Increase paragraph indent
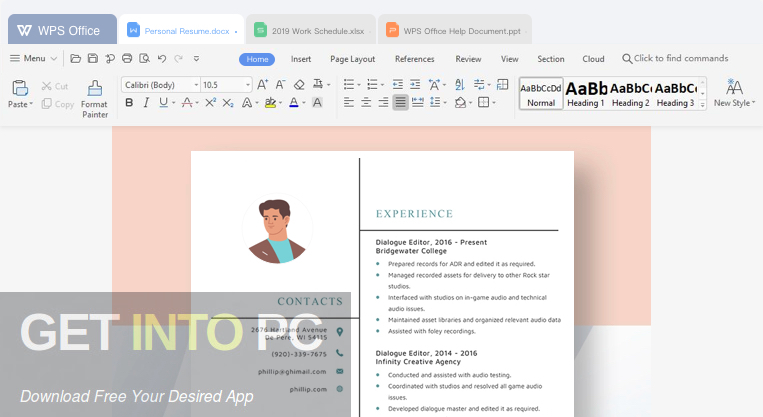Image resolution: width=763 pixels, height=417 pixels. coord(415,85)
